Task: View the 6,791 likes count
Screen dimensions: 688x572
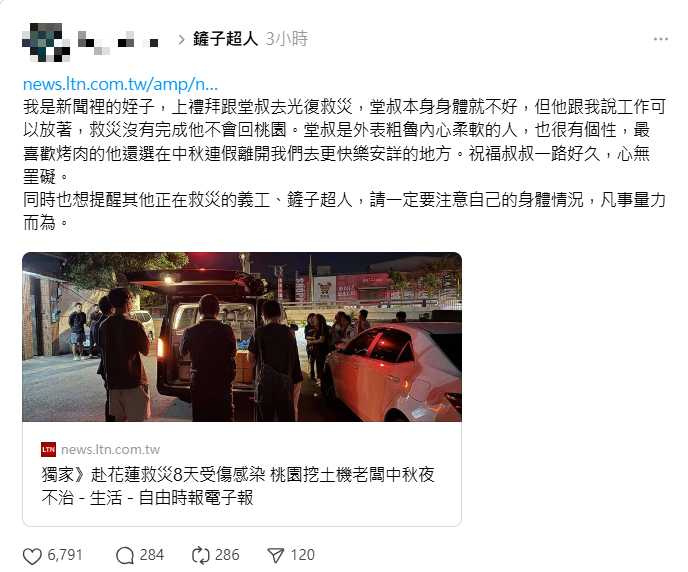Action: tap(65, 555)
